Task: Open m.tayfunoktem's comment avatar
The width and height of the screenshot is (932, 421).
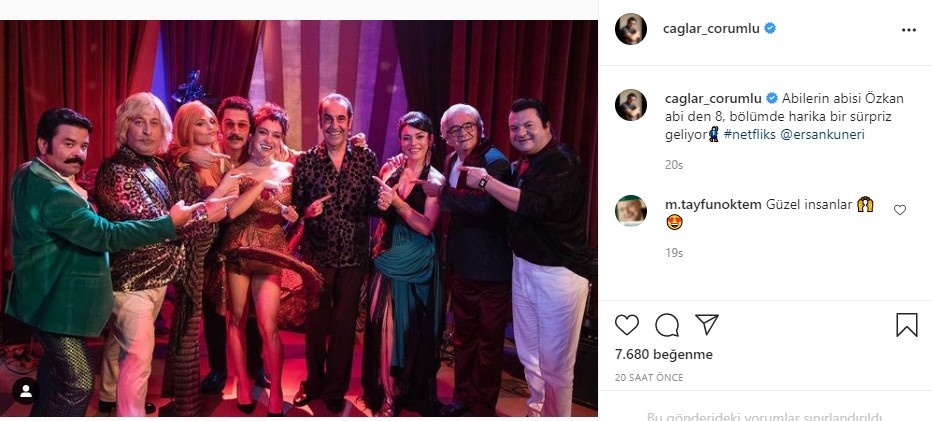Action: (631, 210)
